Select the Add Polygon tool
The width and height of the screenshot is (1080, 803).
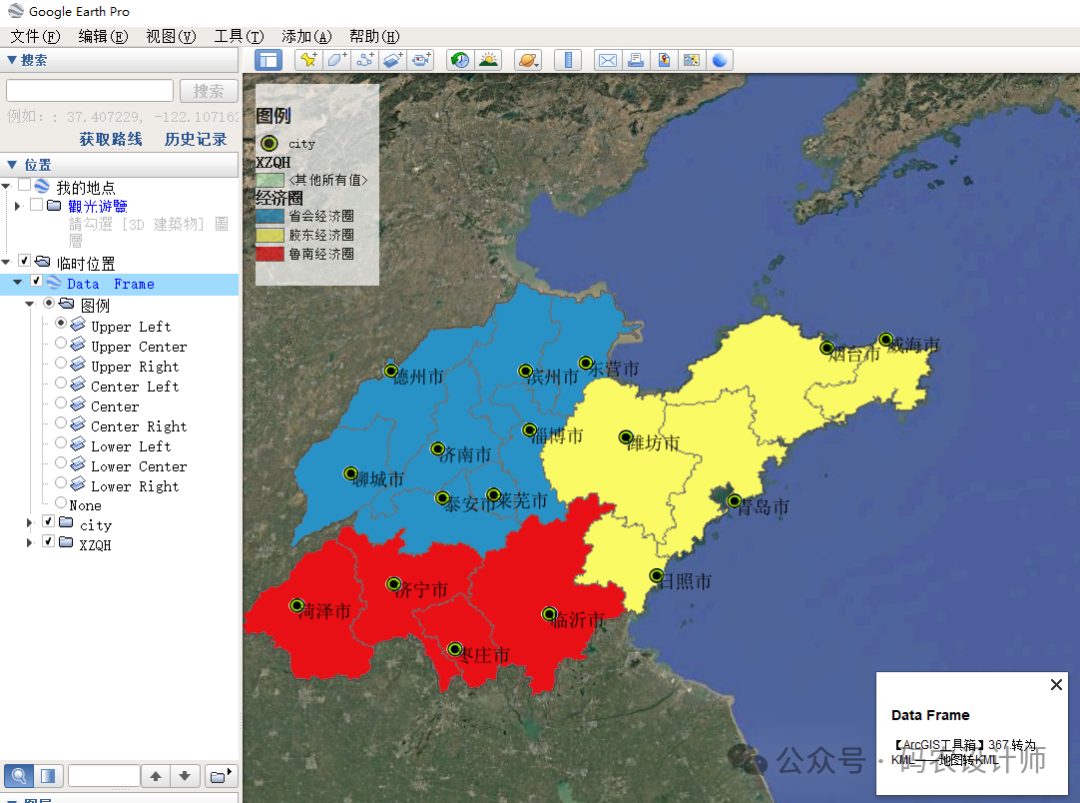click(x=337, y=60)
